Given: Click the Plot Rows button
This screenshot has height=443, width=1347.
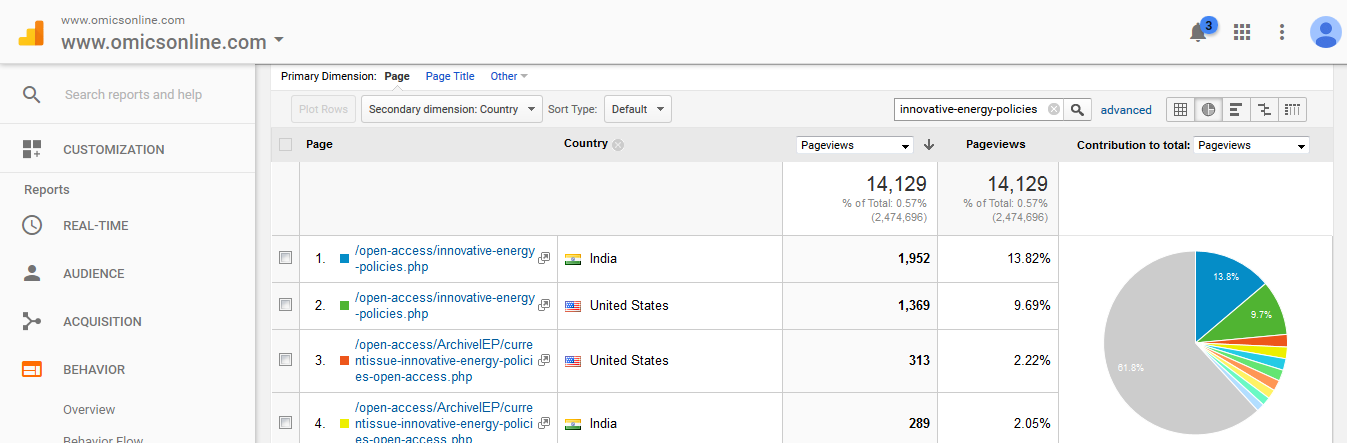Looking at the screenshot, I should pyautogui.click(x=323, y=109).
